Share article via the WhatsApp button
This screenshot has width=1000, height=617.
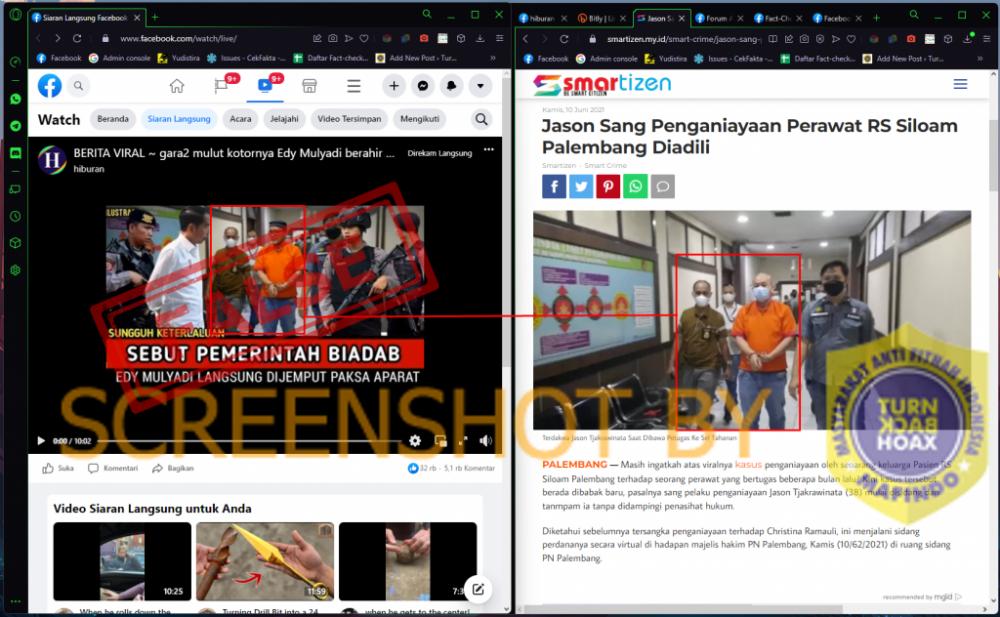coord(635,186)
